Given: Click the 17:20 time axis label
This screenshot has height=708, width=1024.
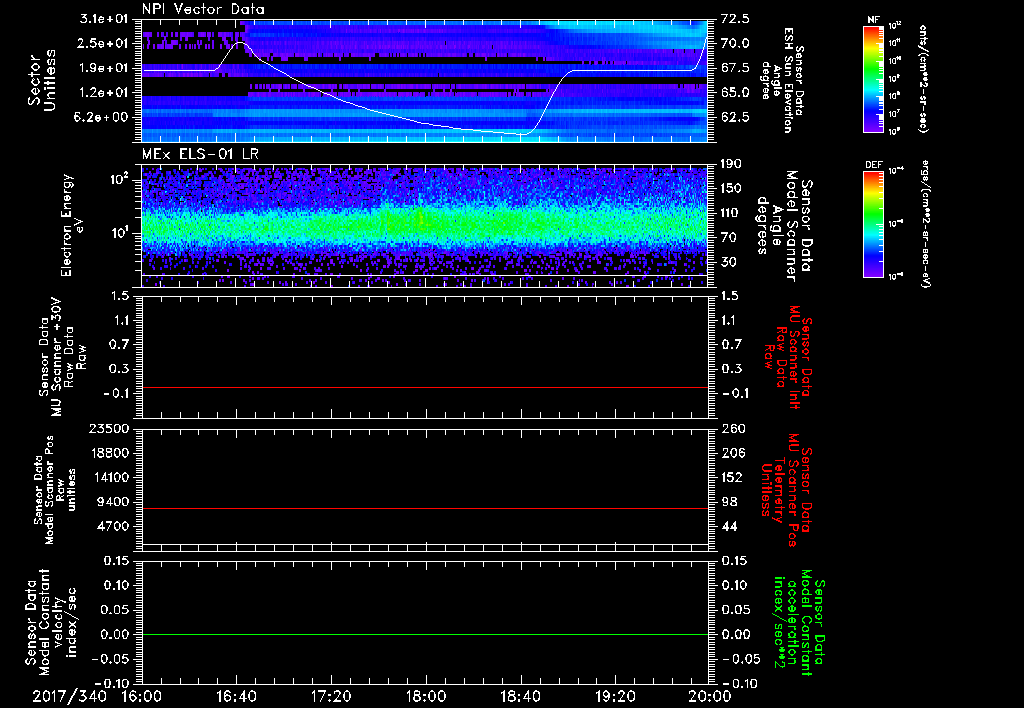Looking at the screenshot, I should 331,696.
